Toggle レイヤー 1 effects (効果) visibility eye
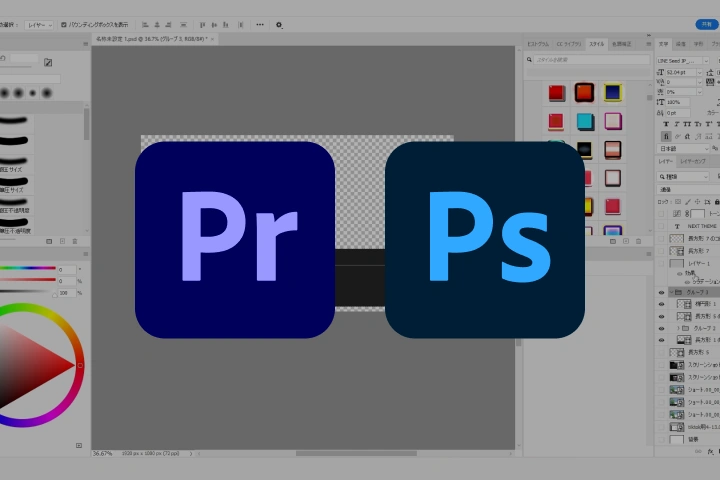The image size is (720, 480). coord(680,273)
